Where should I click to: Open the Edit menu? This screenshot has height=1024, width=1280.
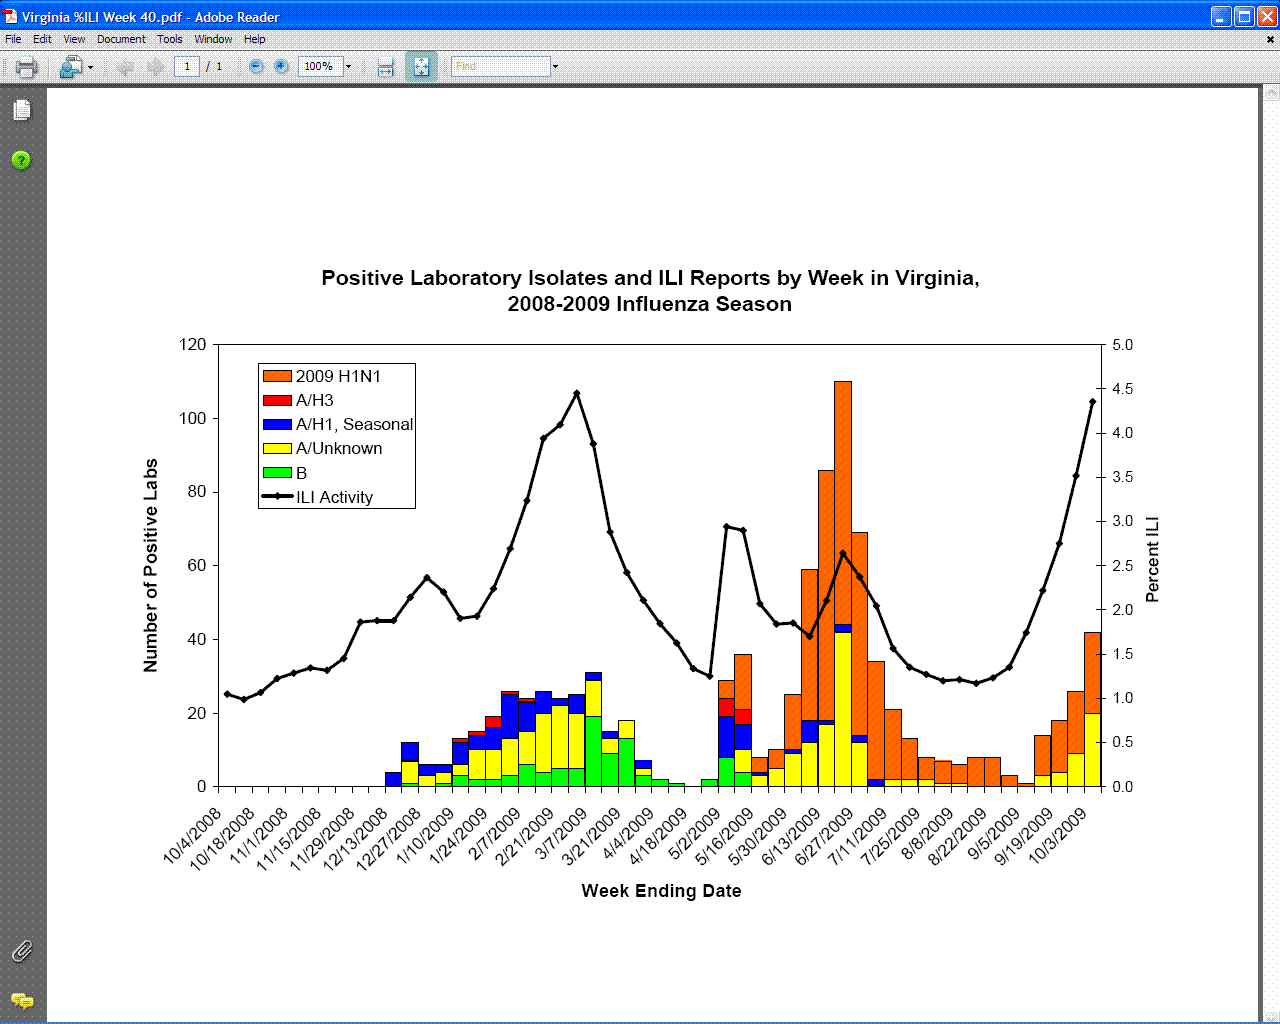(x=42, y=39)
